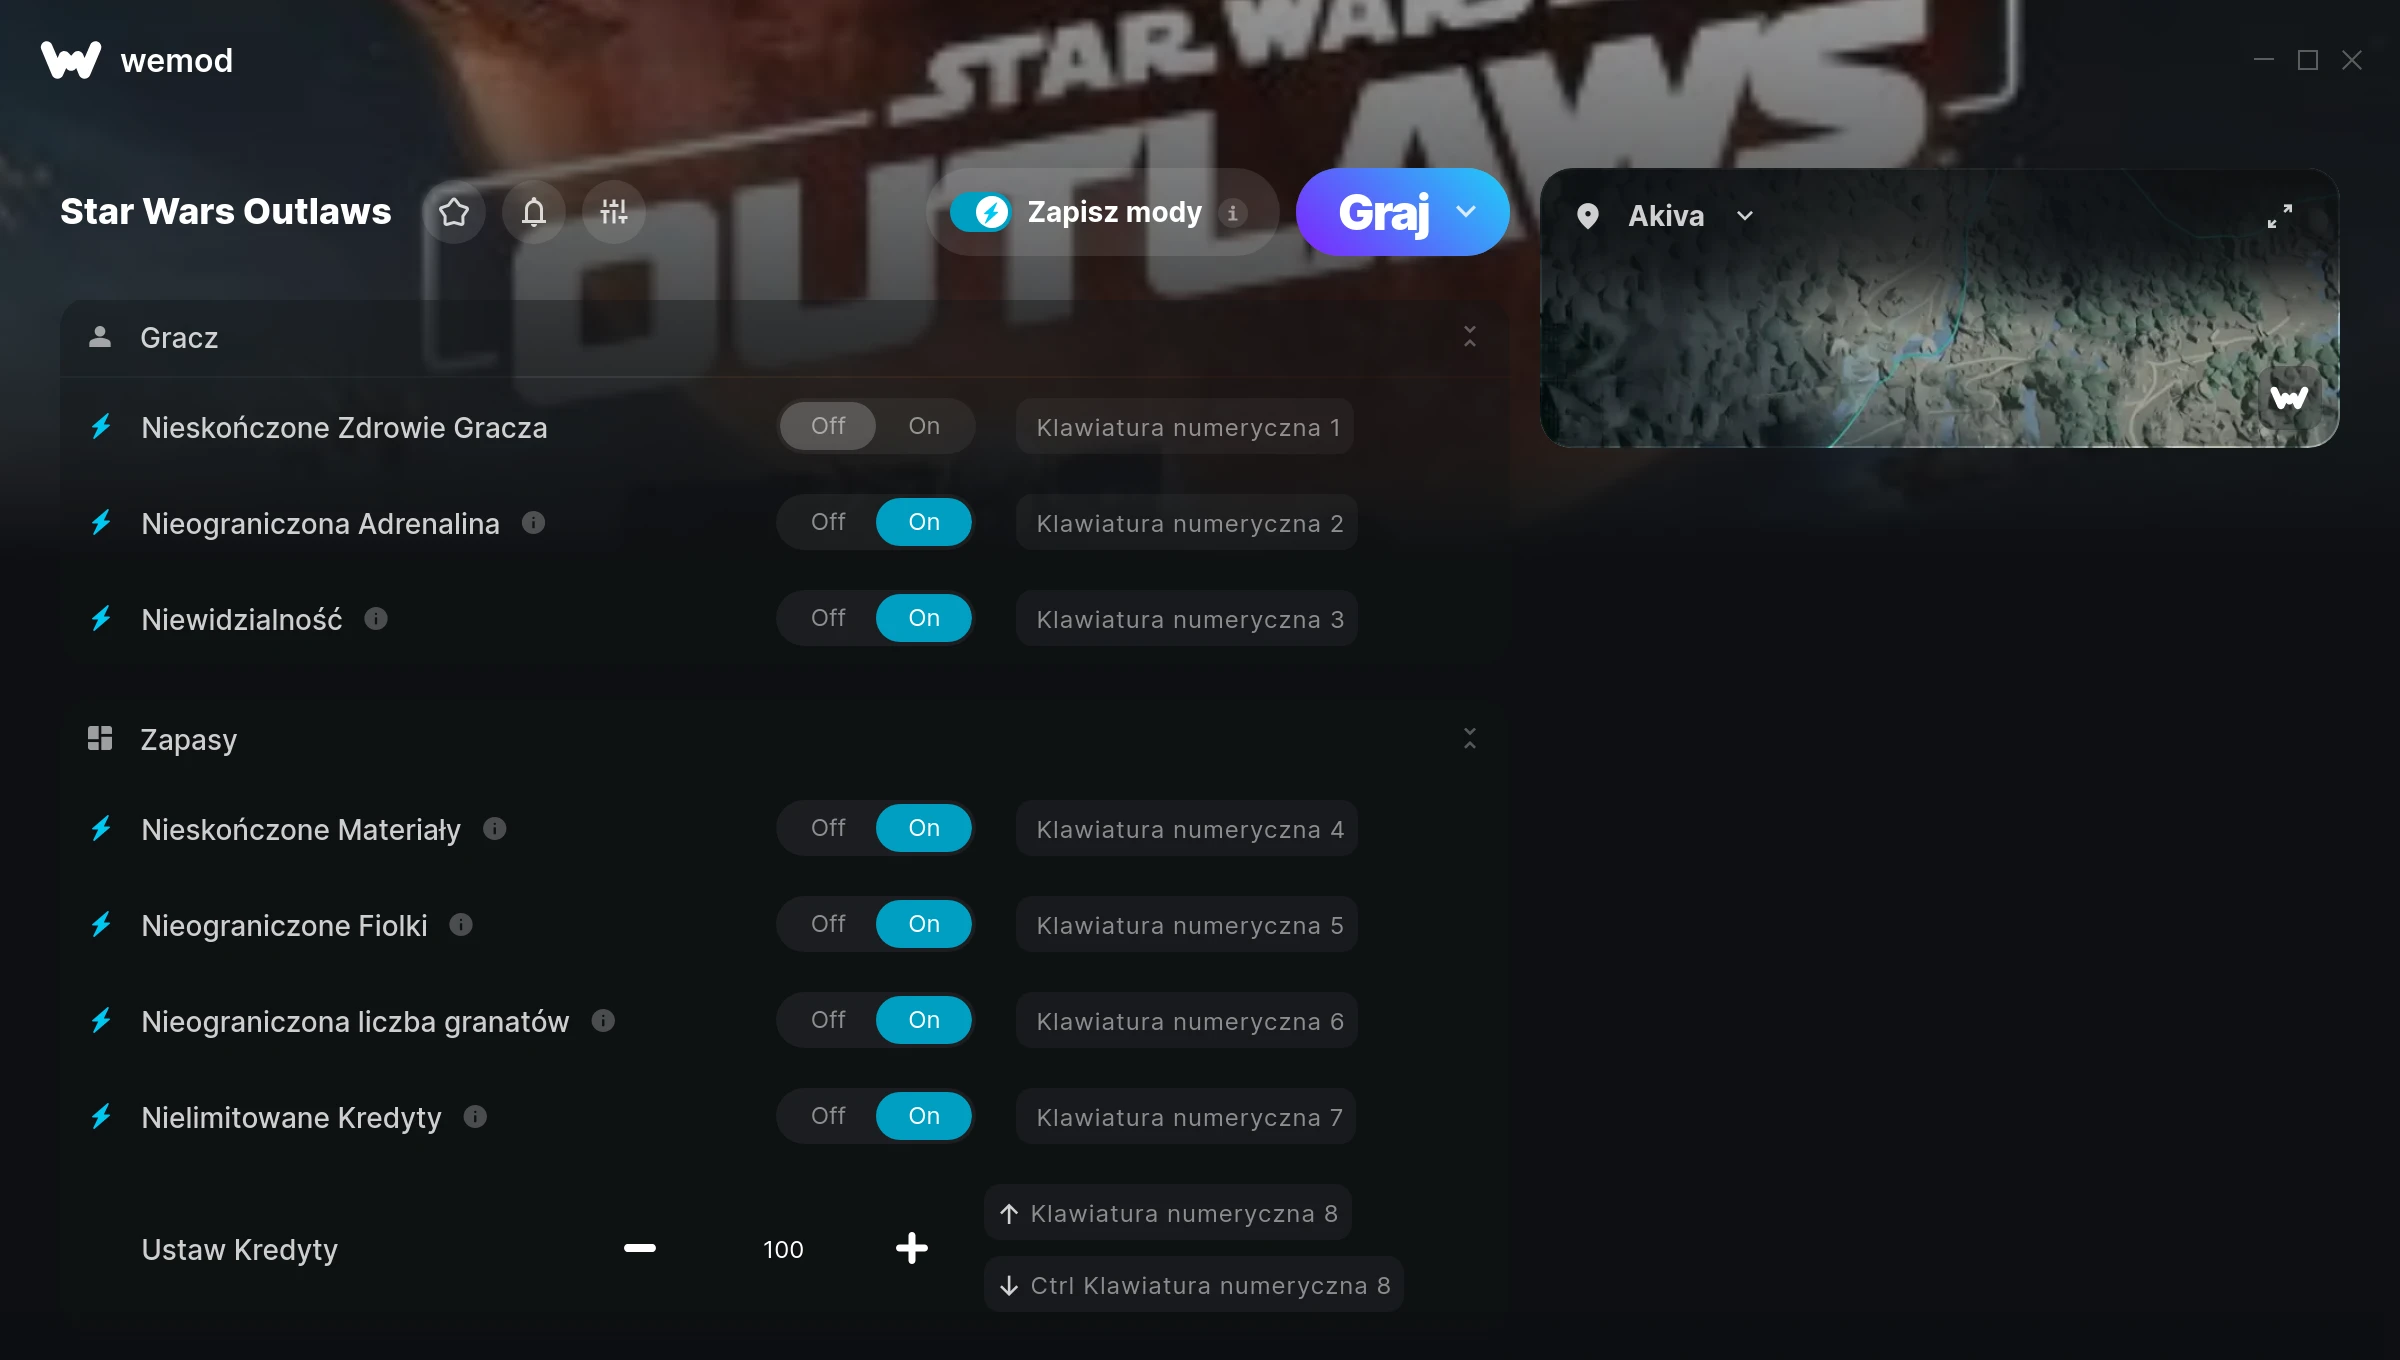Increase Ustaw Kredyty with plus button
2400x1360 pixels.
point(912,1248)
